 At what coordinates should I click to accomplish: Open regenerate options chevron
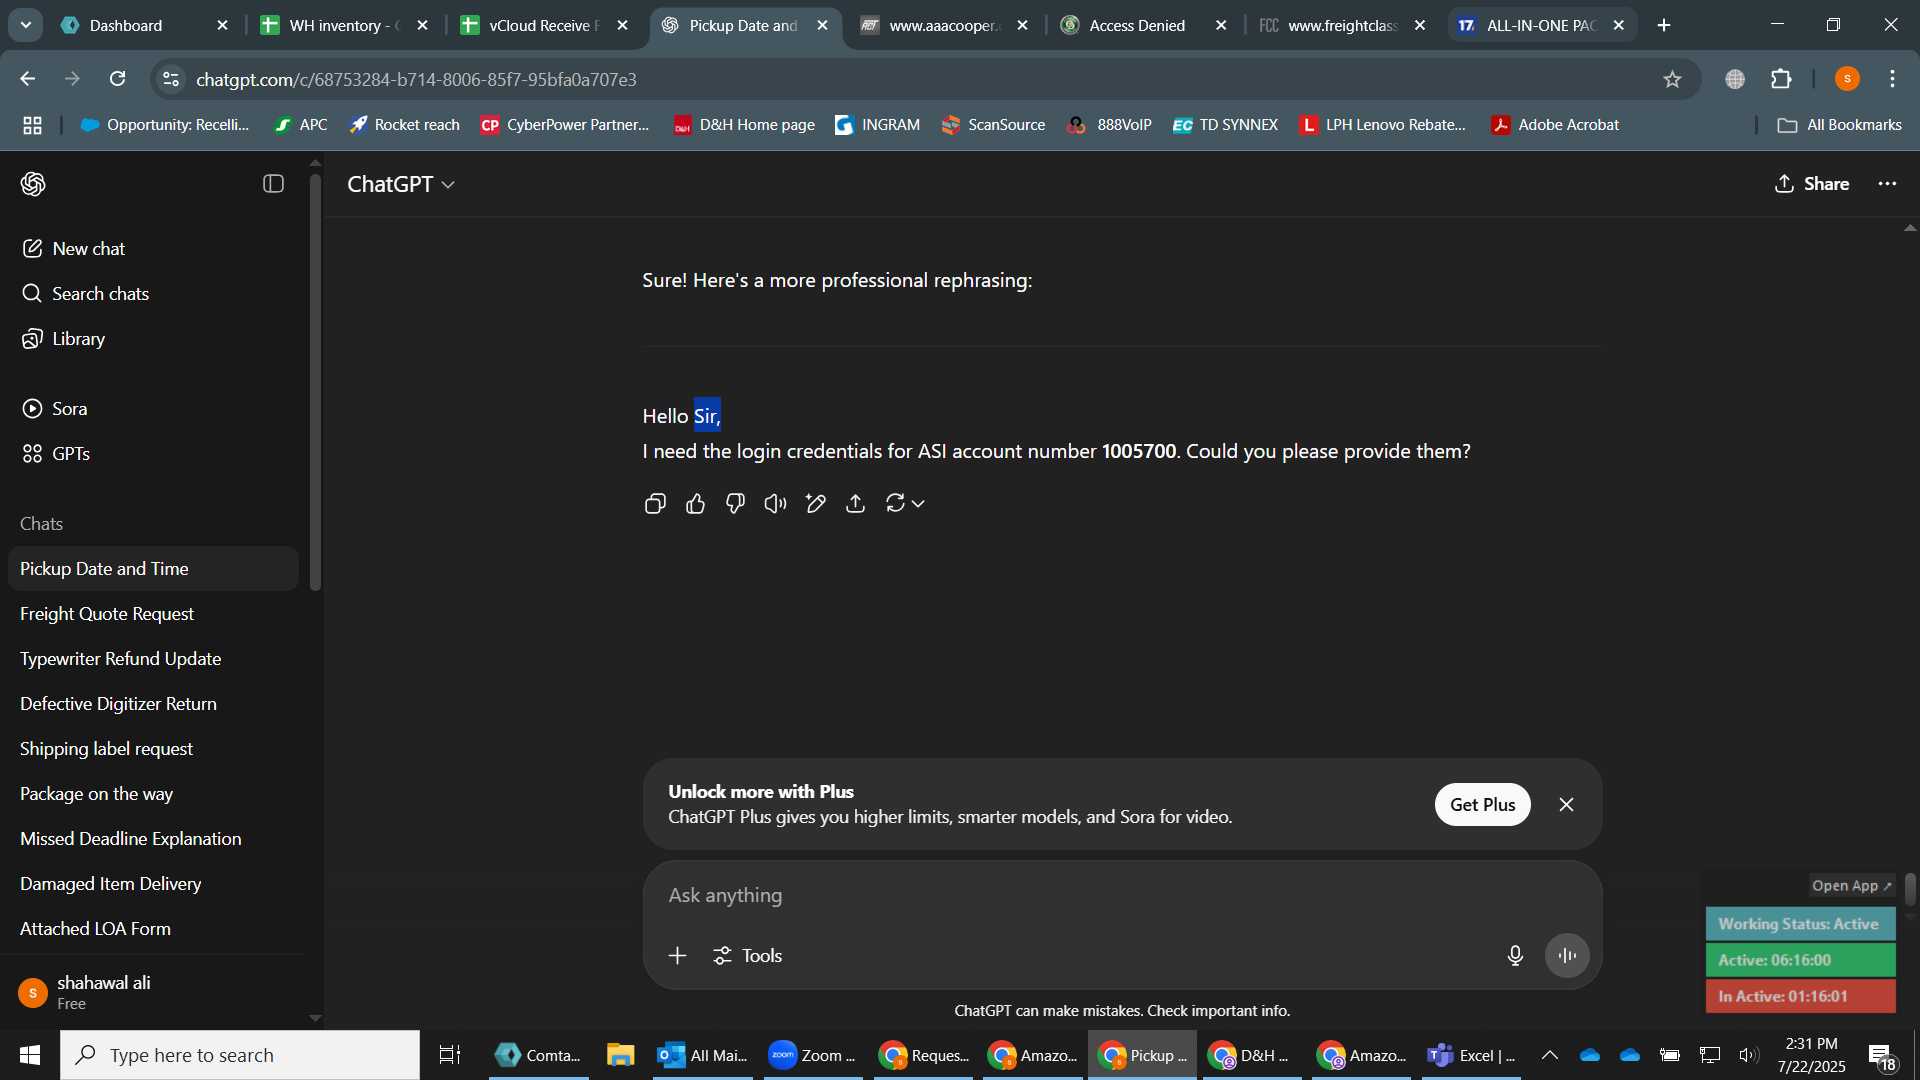(918, 504)
